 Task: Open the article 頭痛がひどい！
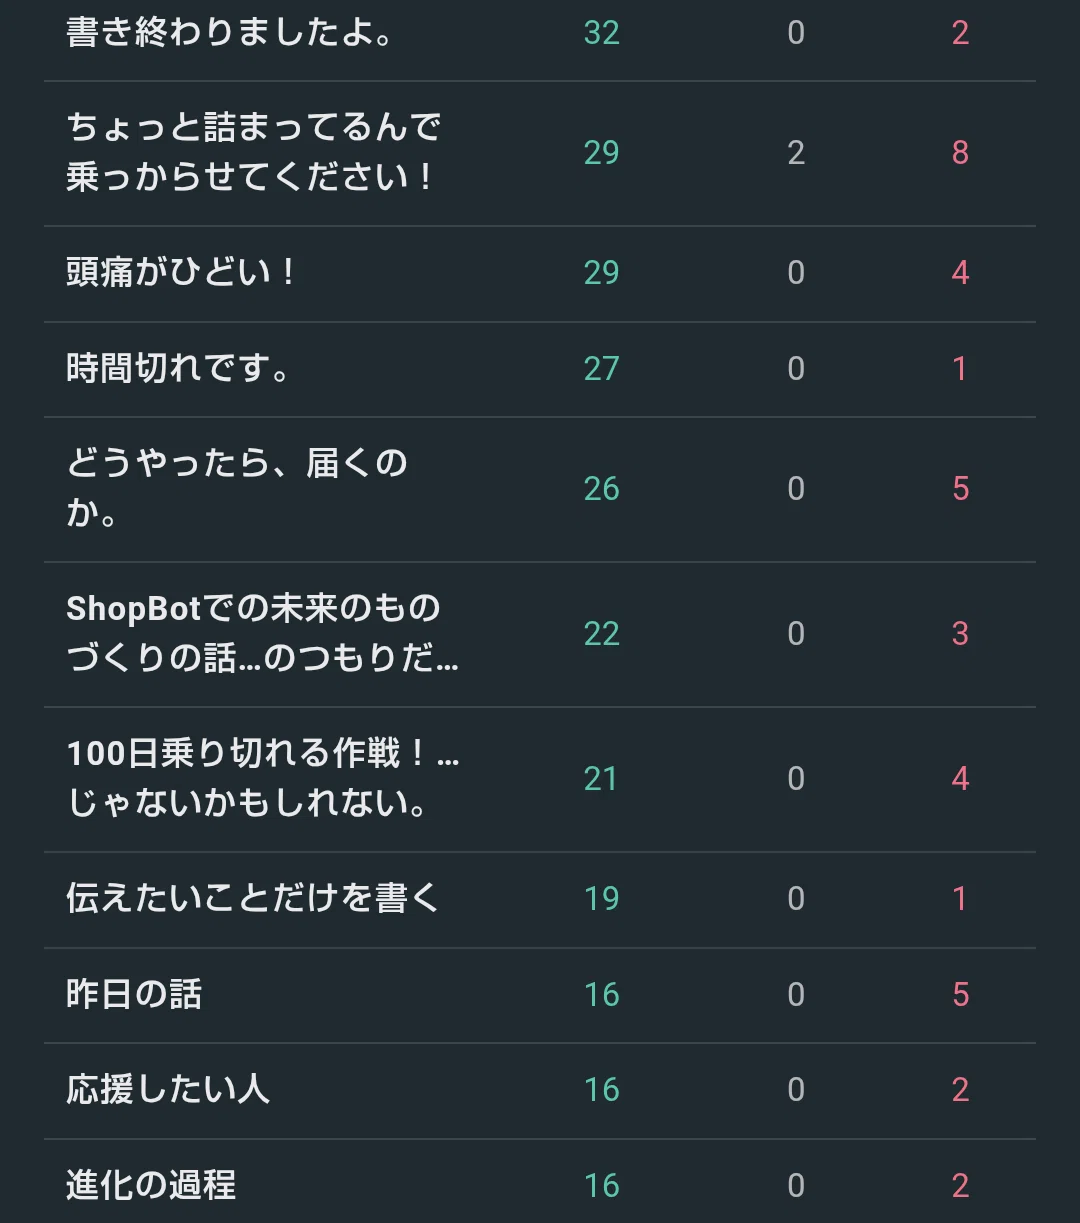click(x=181, y=272)
